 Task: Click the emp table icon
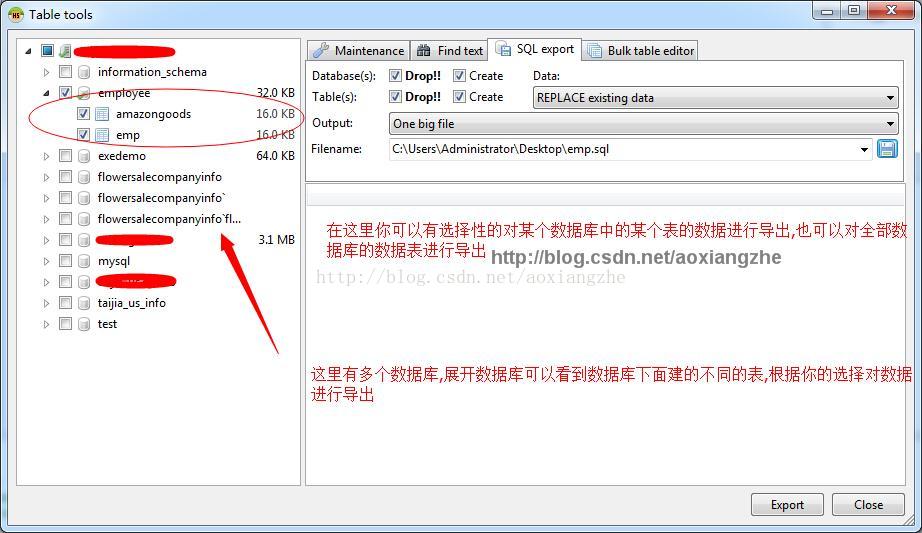102,135
